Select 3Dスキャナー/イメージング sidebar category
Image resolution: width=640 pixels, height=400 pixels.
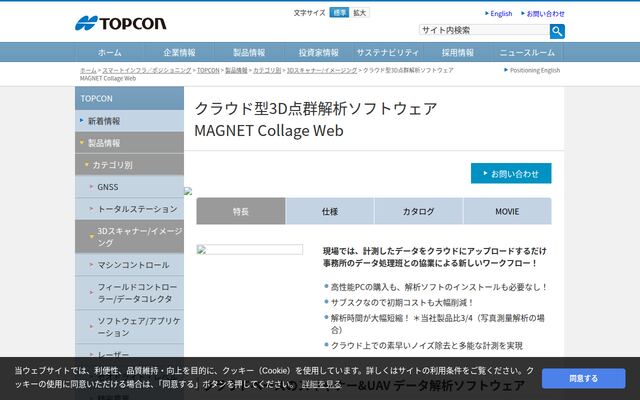point(129,237)
